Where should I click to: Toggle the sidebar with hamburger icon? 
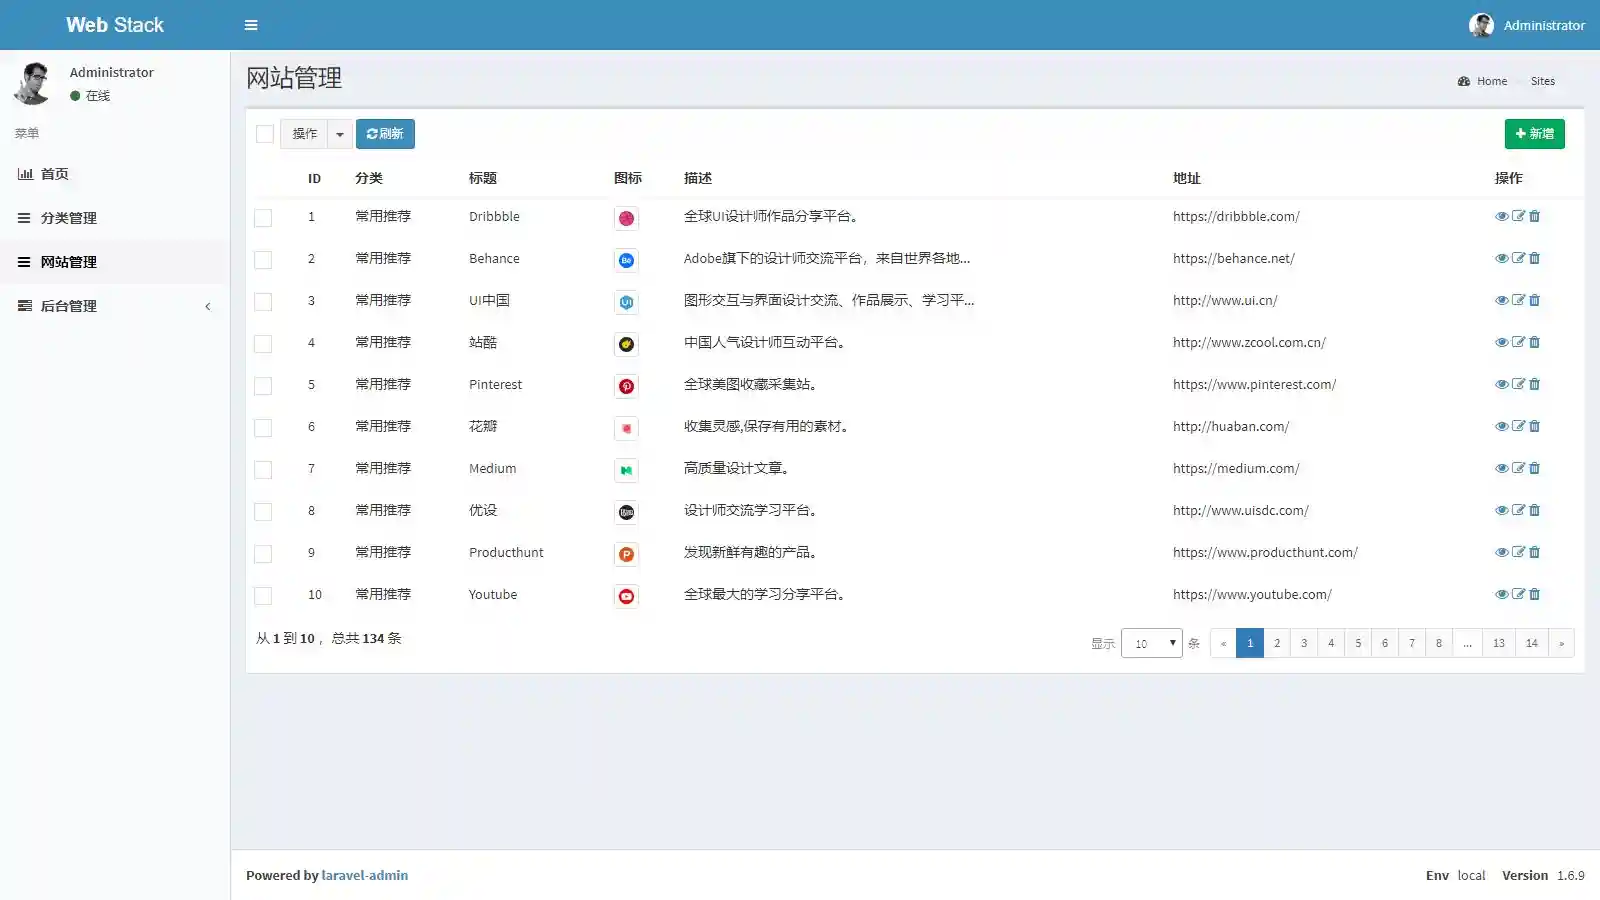251,24
